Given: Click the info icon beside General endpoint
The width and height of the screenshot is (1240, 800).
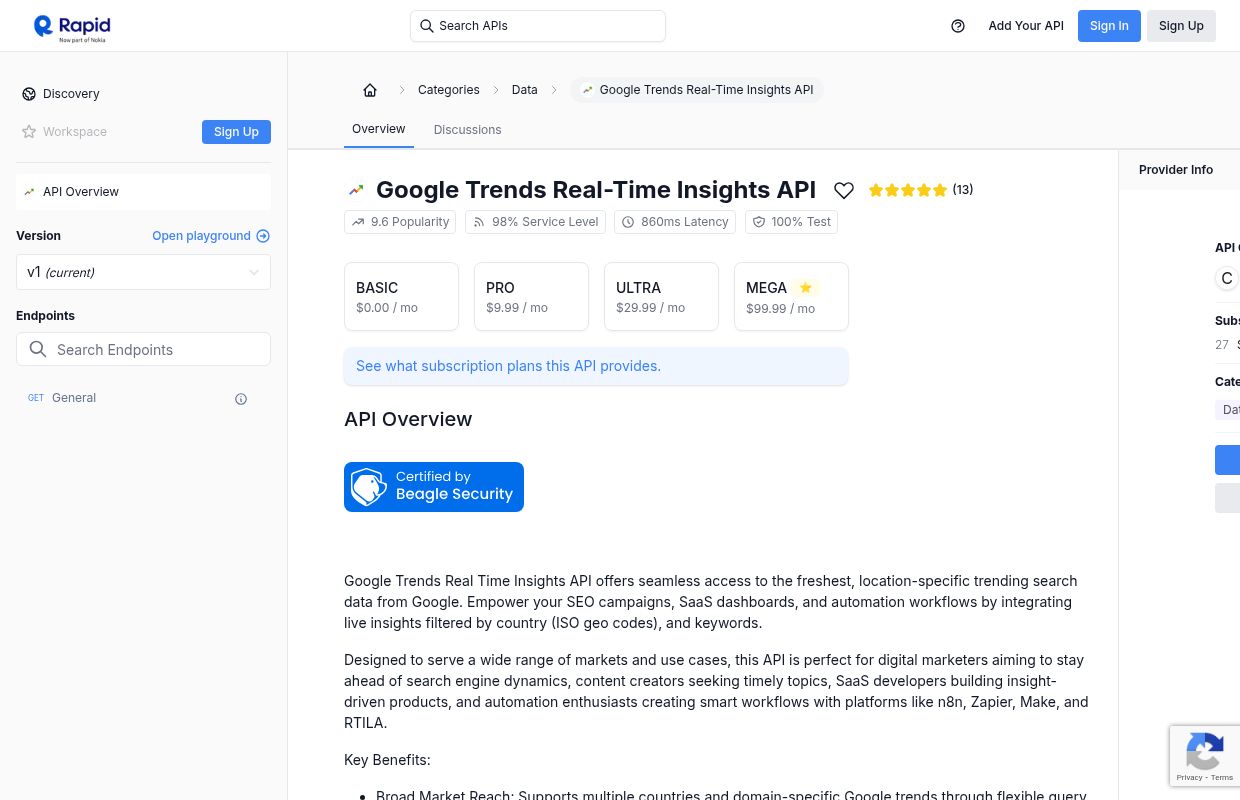Looking at the screenshot, I should point(241,399).
